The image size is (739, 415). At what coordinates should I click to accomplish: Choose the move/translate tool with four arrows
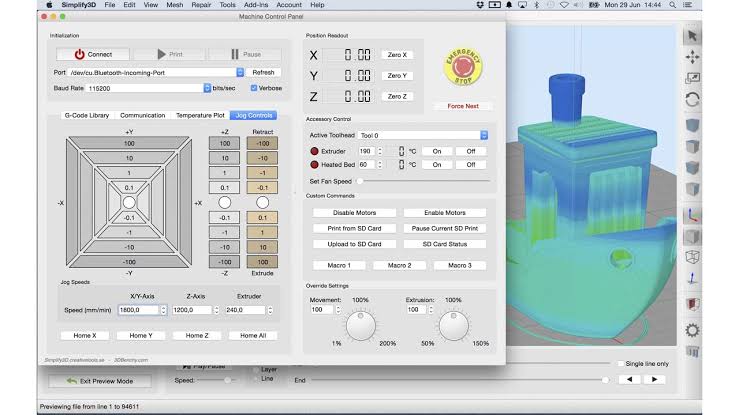coord(692,57)
